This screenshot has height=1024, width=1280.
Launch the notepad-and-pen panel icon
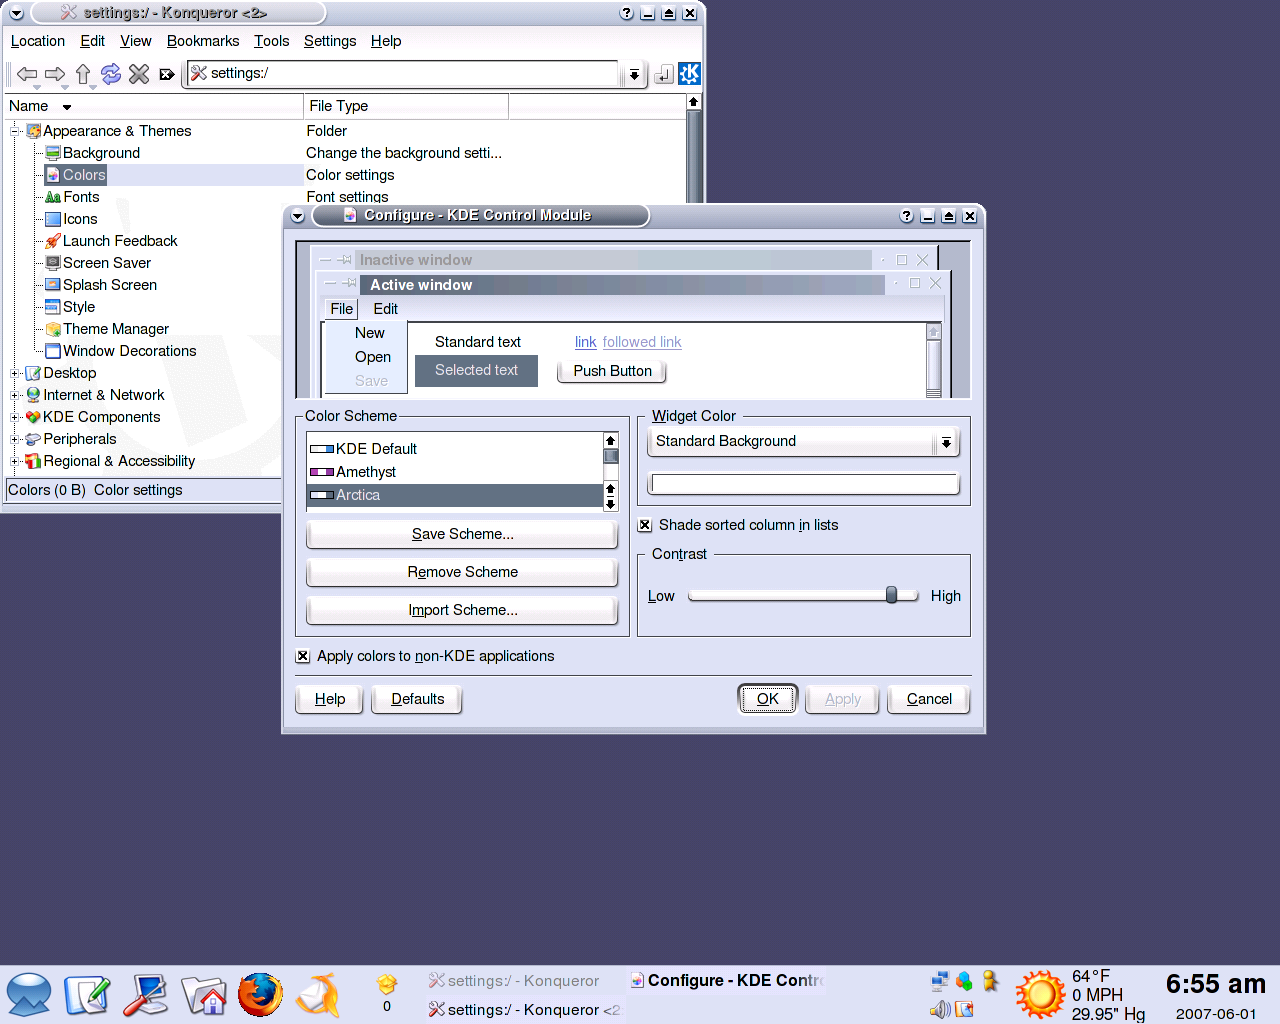coord(87,995)
